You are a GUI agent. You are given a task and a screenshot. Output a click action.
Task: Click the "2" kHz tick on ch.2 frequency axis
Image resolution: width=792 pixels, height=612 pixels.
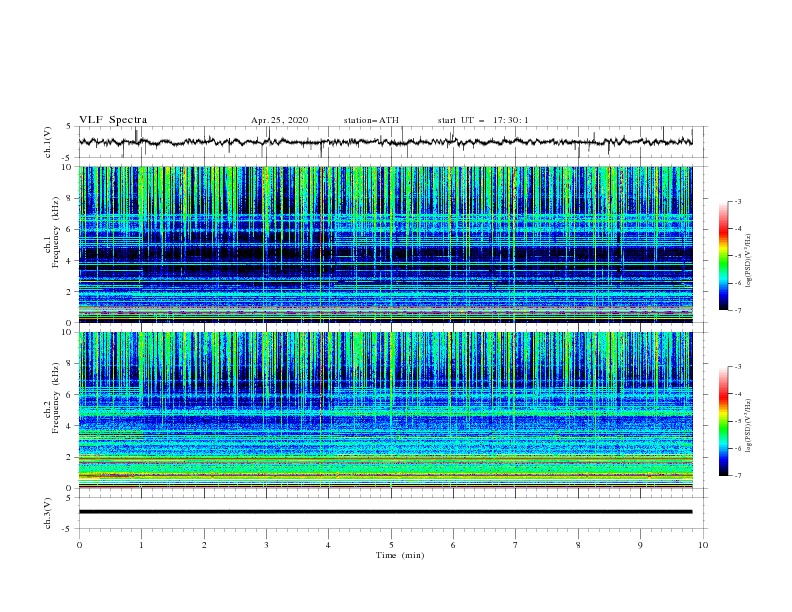[69, 457]
